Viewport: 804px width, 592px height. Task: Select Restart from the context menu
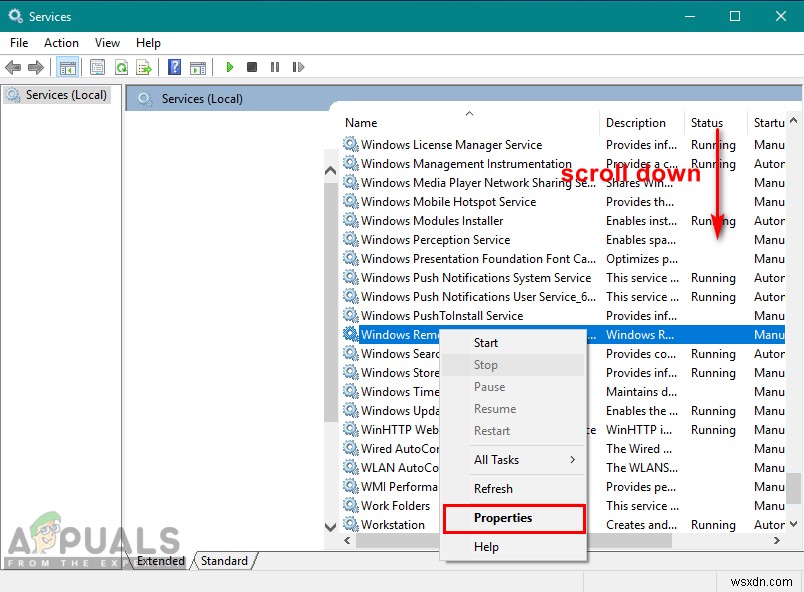coord(491,431)
